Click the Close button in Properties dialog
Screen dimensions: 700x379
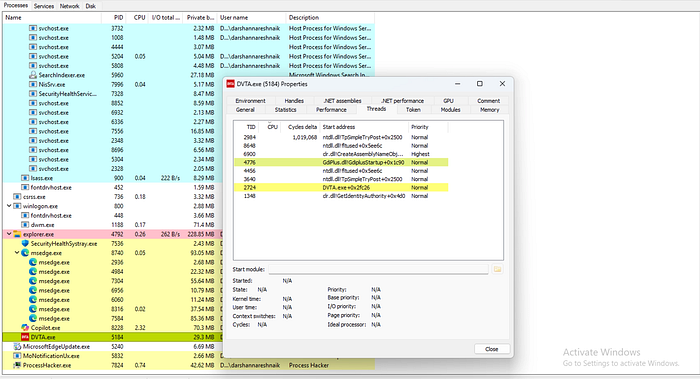click(x=492, y=349)
